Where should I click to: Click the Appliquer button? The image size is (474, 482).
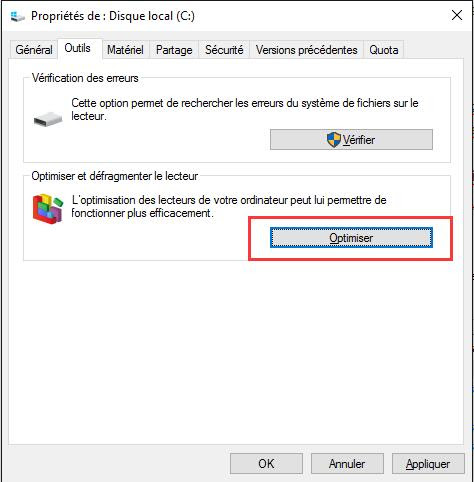428,464
